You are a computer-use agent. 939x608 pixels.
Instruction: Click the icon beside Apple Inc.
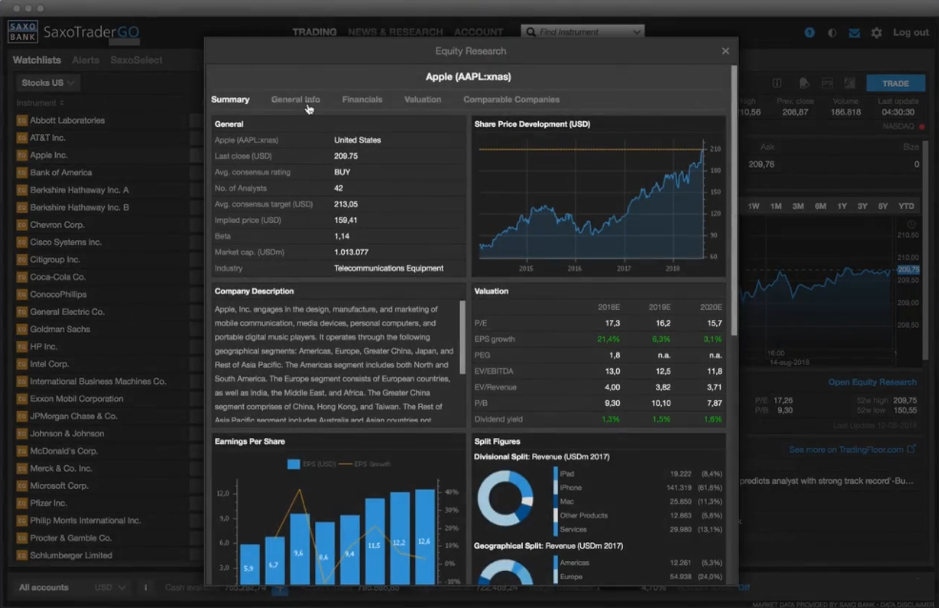pyautogui.click(x=22, y=155)
